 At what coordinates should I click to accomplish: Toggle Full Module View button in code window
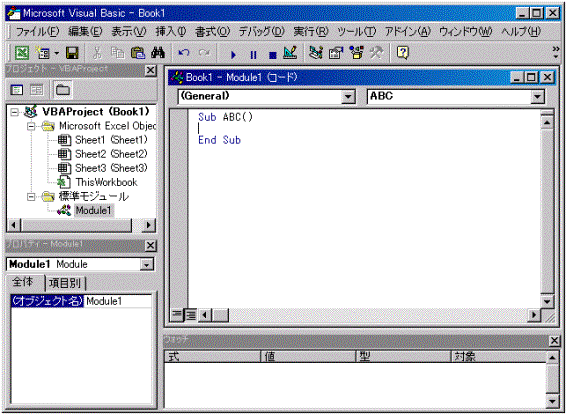tap(190, 315)
